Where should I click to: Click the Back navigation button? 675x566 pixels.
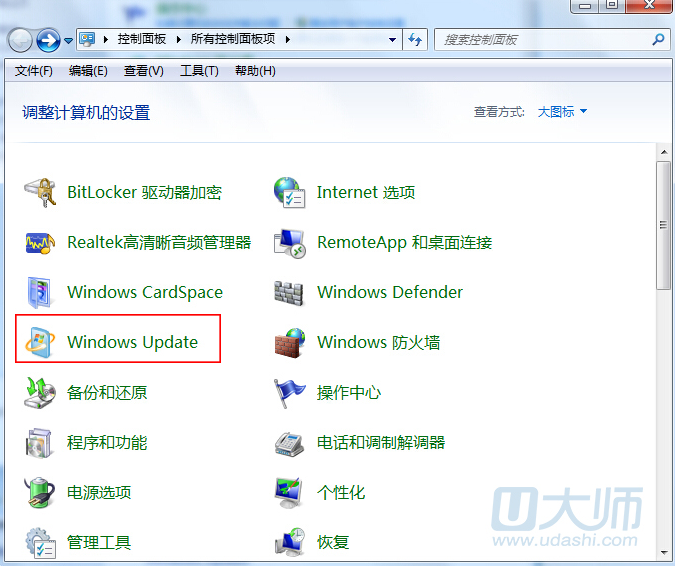[19, 40]
